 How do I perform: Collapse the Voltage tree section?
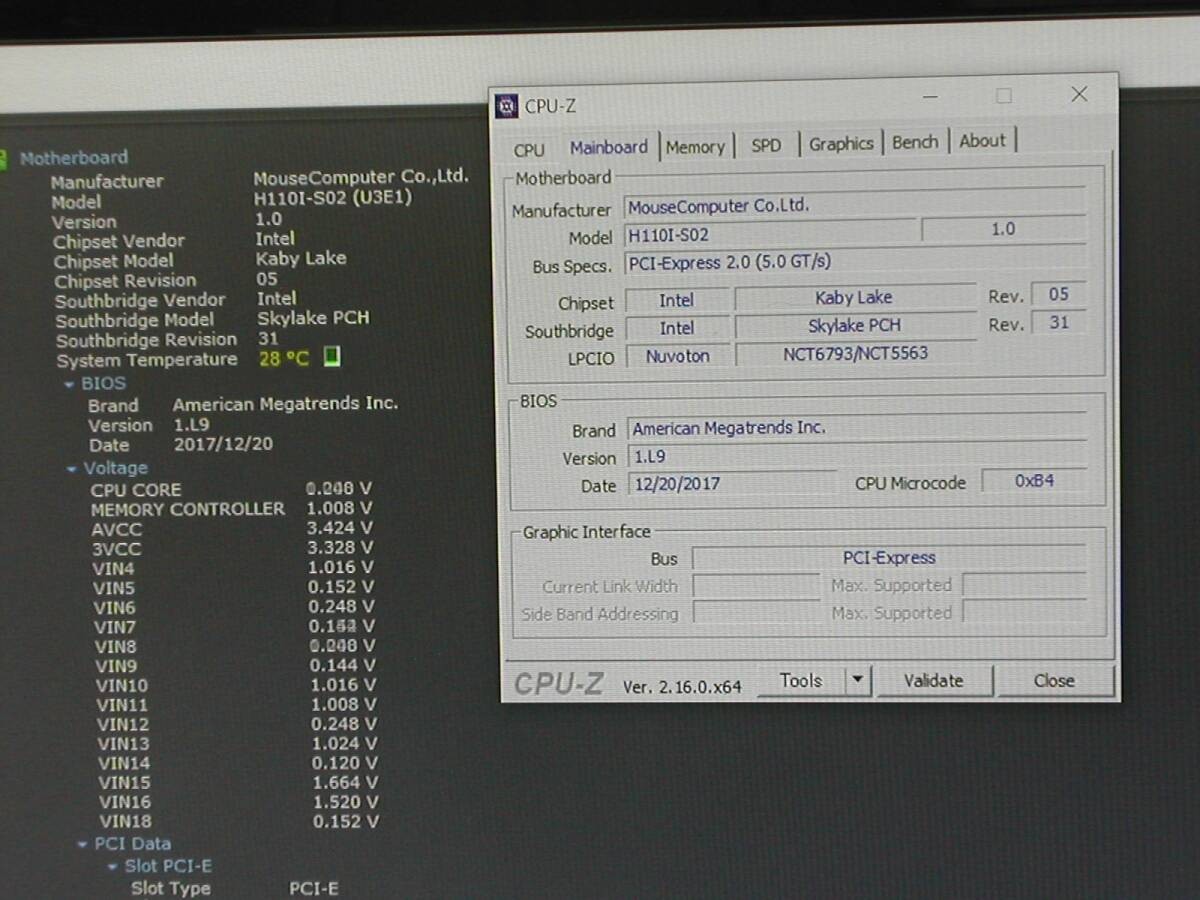[x=71, y=468]
